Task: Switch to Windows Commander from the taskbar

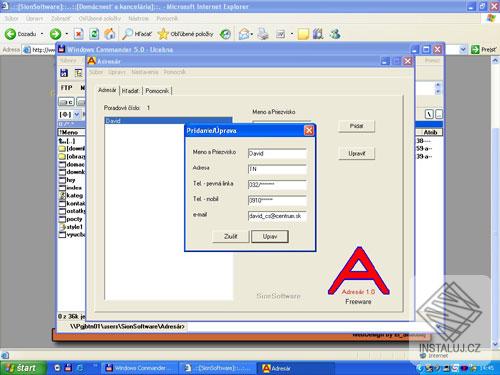Action: pos(138,368)
